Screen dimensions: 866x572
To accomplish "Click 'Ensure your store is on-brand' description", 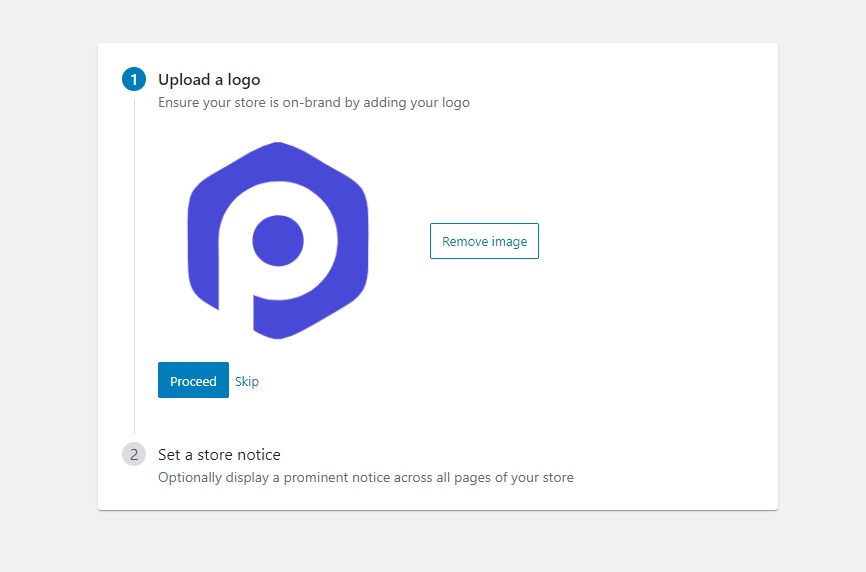I will tap(314, 103).
